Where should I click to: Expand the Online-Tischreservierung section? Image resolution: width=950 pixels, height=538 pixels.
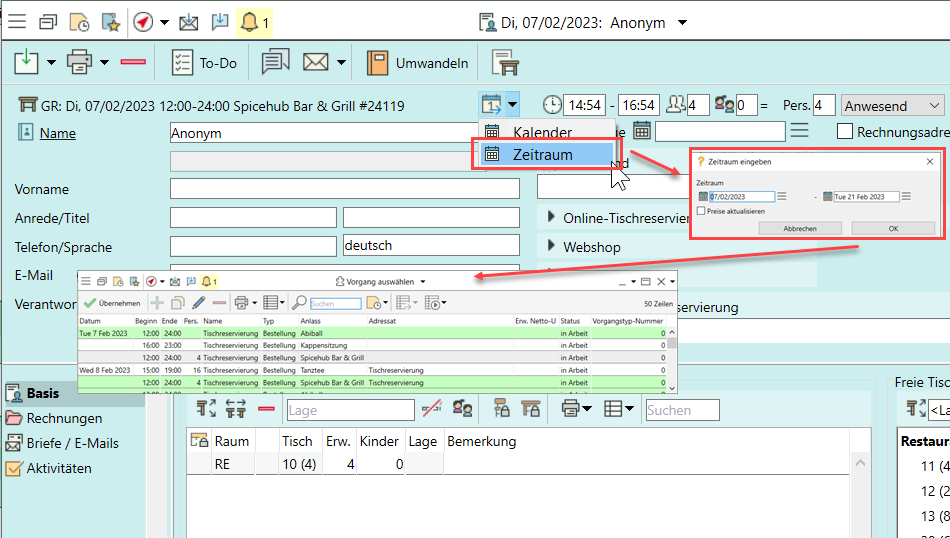553,218
